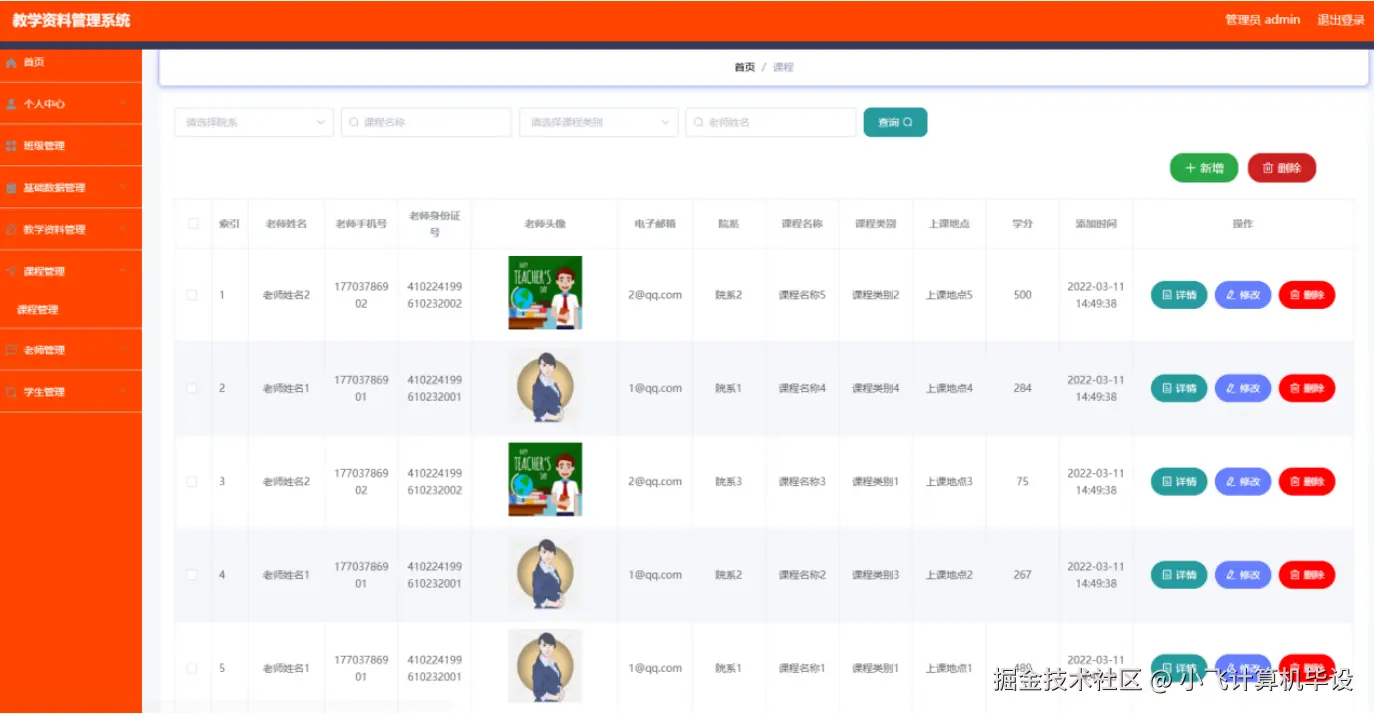Check the checkbox for row 1
The image size is (1374, 714).
click(x=192, y=295)
